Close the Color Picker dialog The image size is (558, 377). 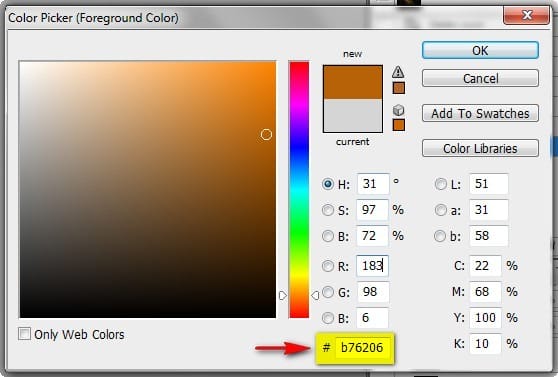click(x=526, y=15)
